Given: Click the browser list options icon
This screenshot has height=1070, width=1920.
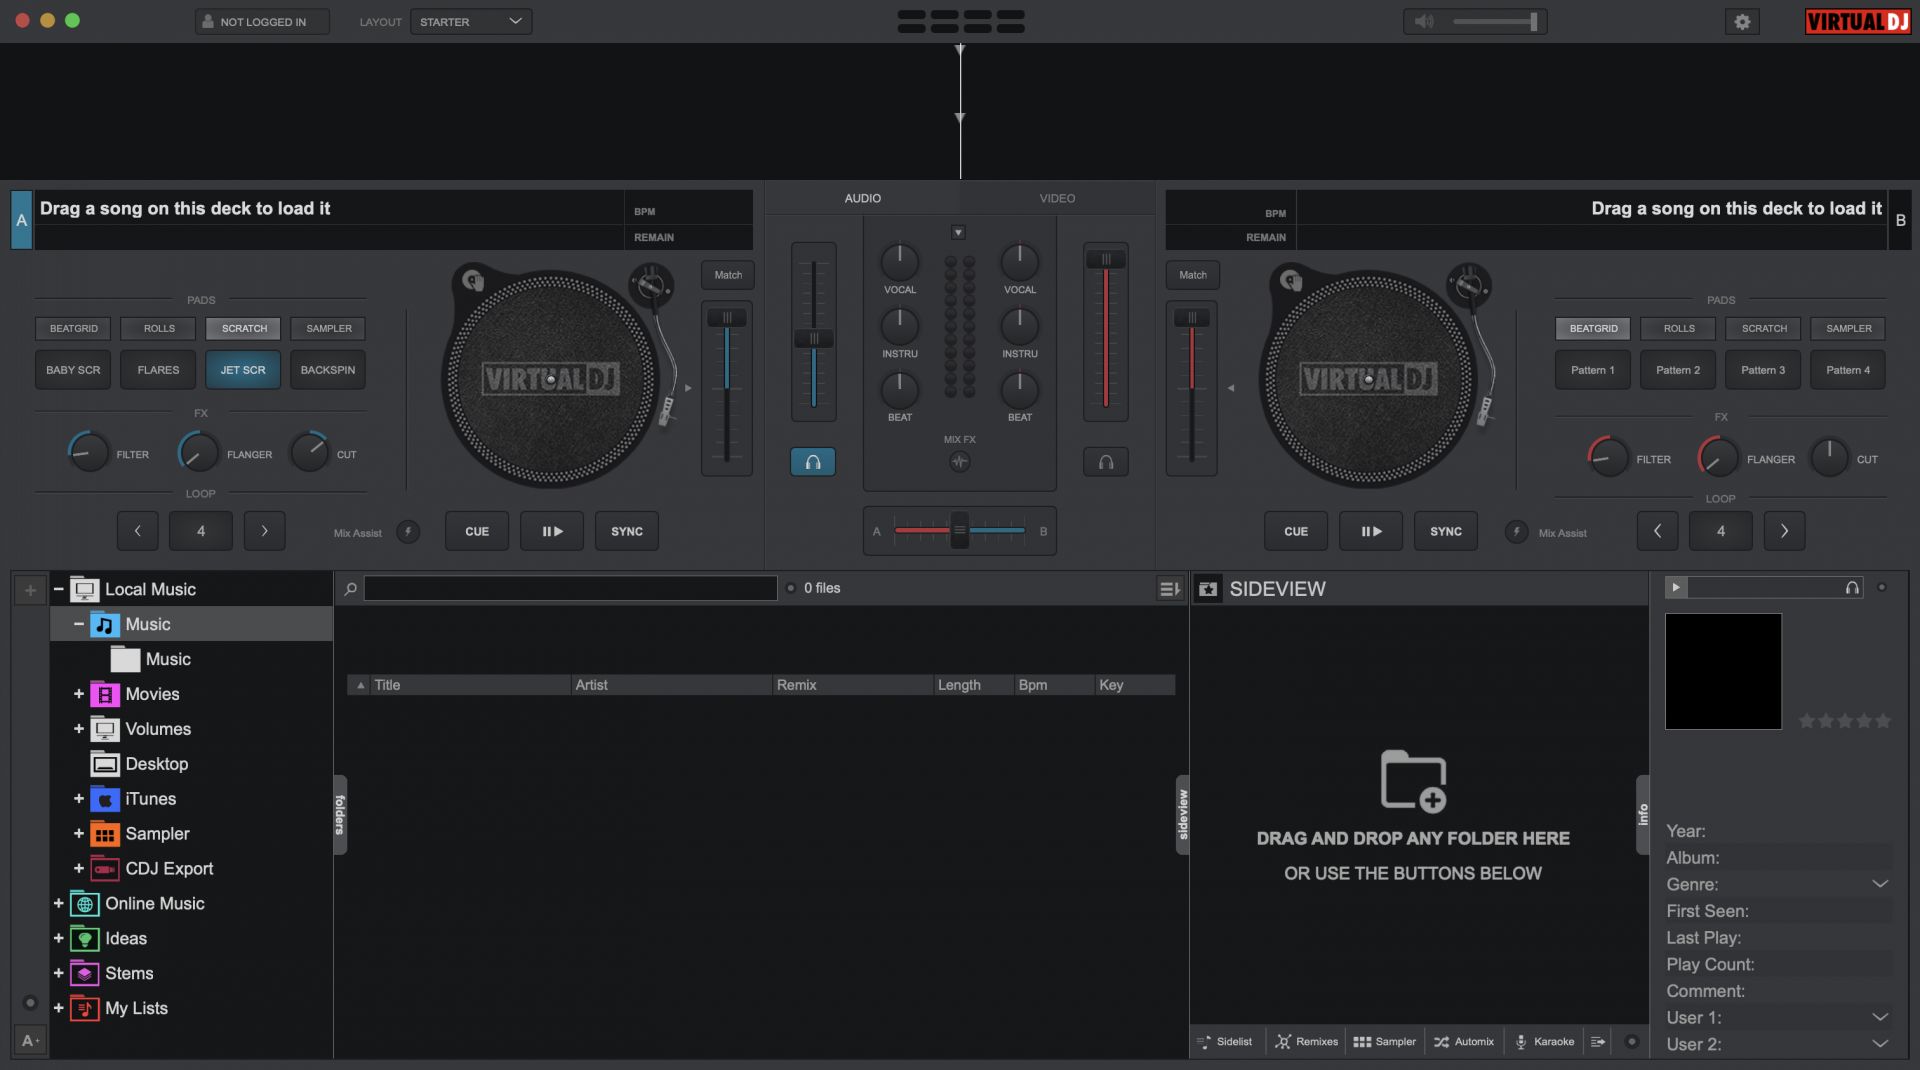Looking at the screenshot, I should click(x=1169, y=589).
